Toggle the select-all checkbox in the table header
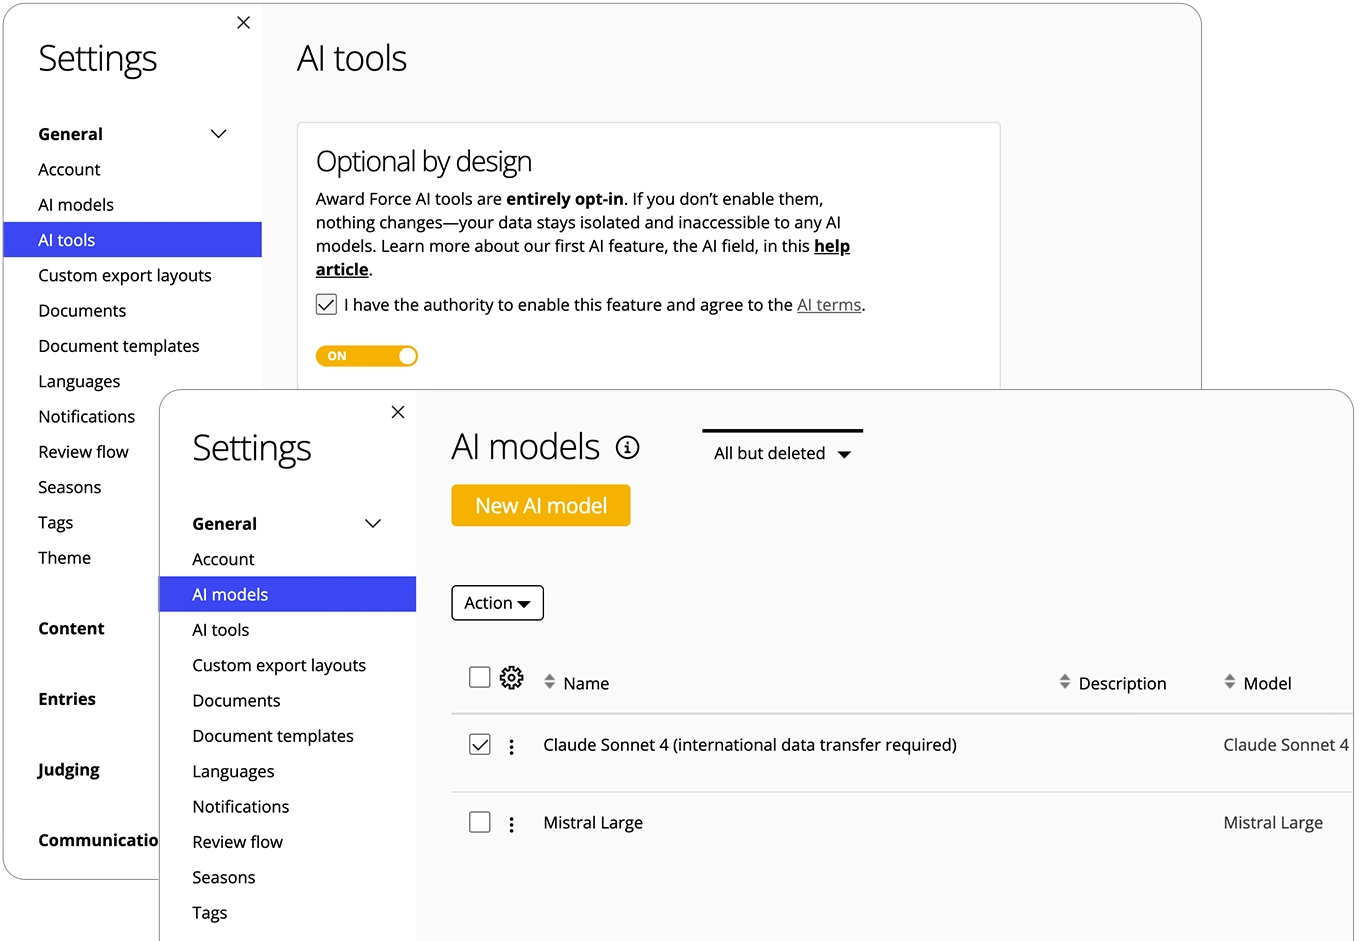Viewport: 1360px width, 941px height. point(479,677)
